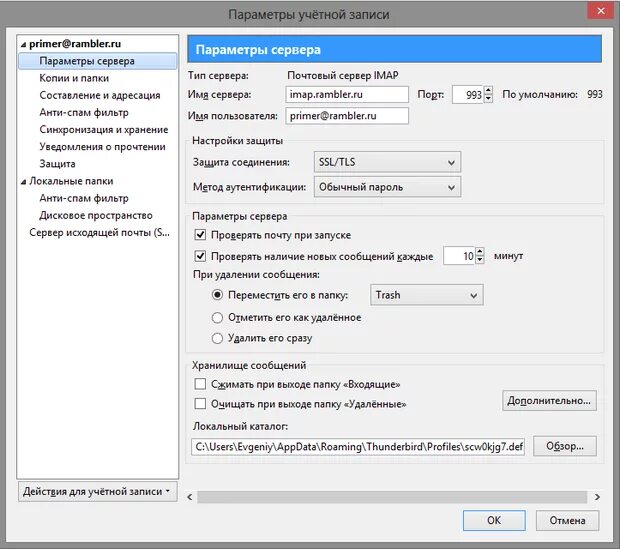
Task: Collapse the primer@rambler.ru account tree
Action: 23,45
